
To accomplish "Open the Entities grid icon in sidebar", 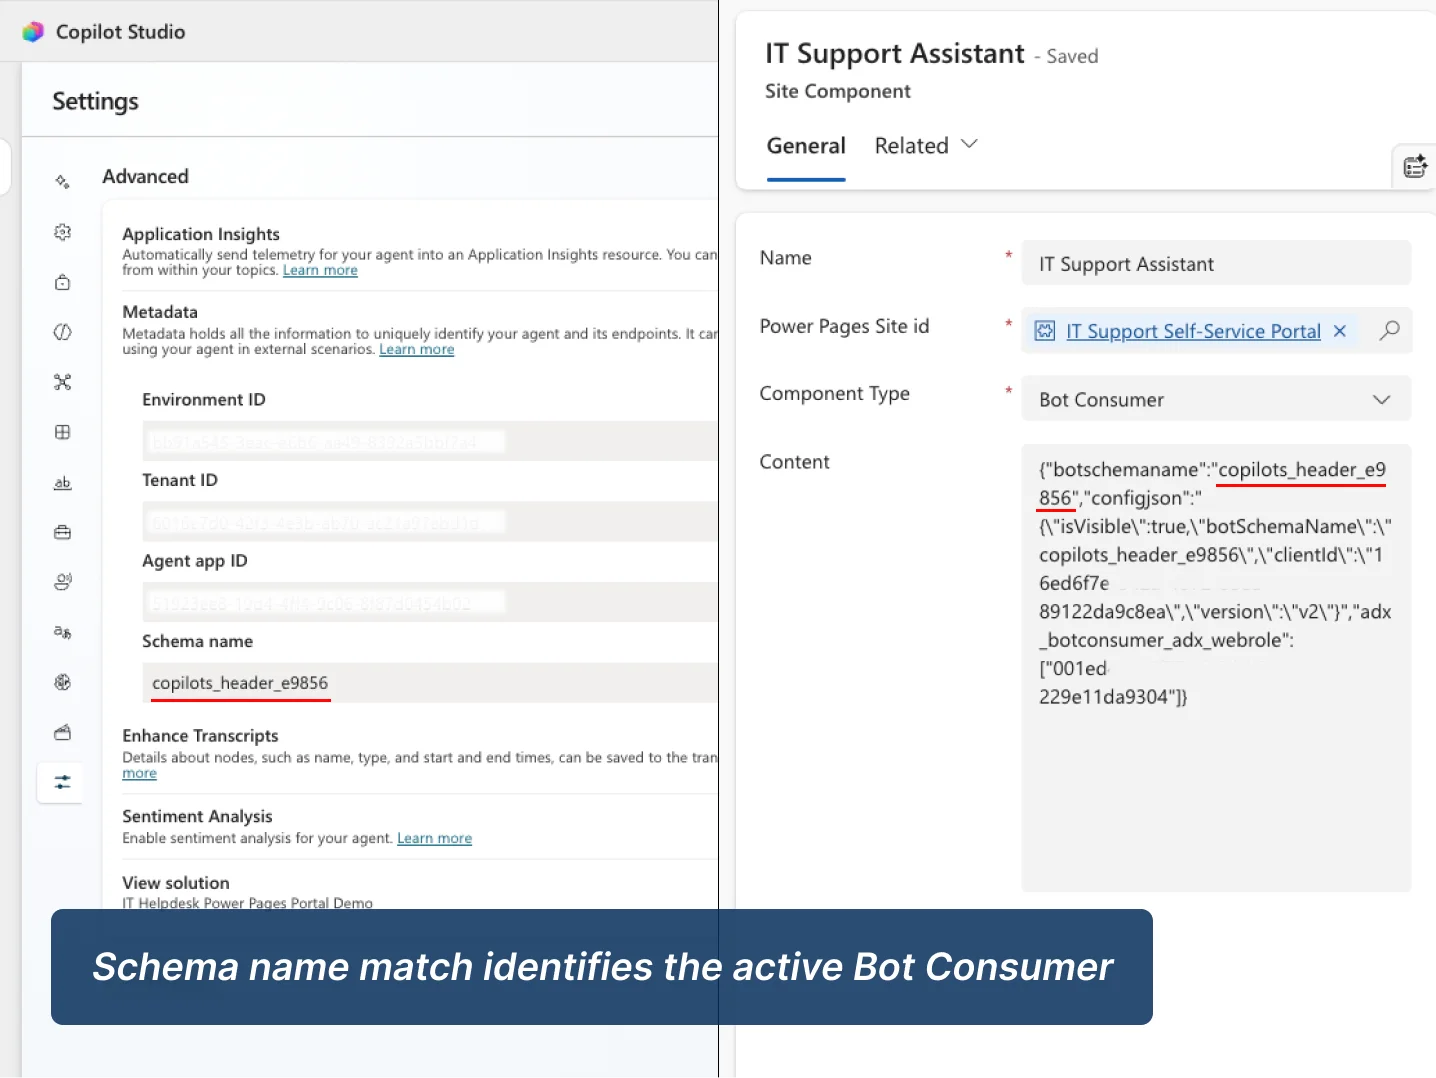I will pyautogui.click(x=62, y=432).
